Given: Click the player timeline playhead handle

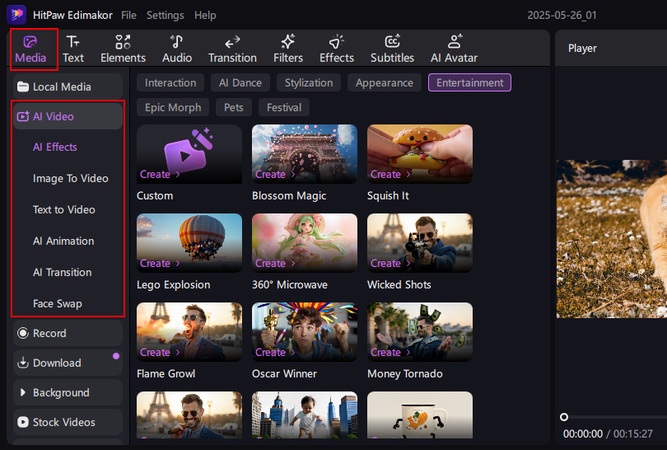Looking at the screenshot, I should point(564,417).
